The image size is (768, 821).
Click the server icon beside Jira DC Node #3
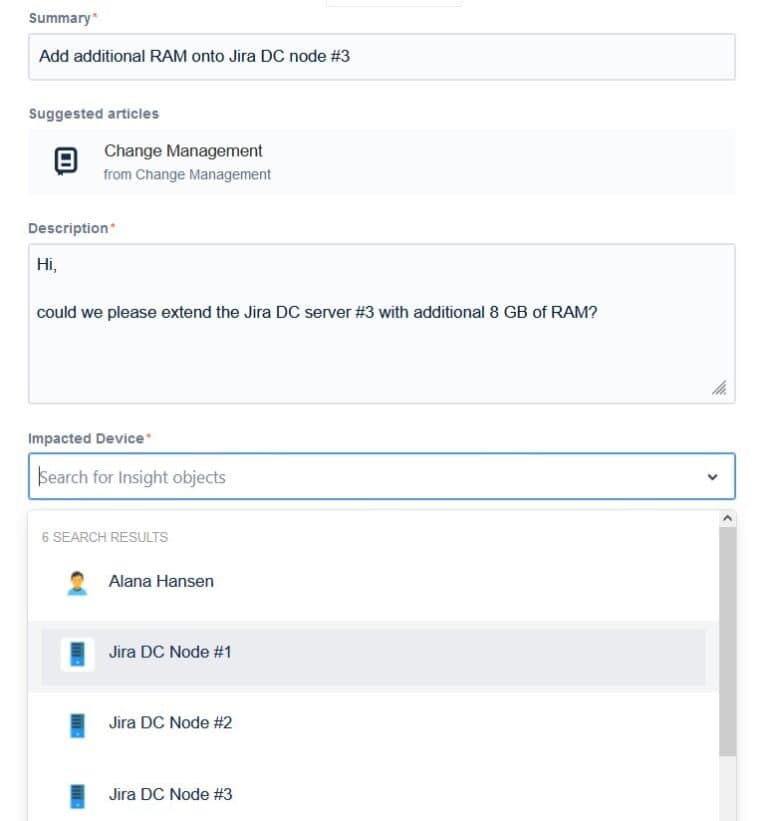(75, 794)
